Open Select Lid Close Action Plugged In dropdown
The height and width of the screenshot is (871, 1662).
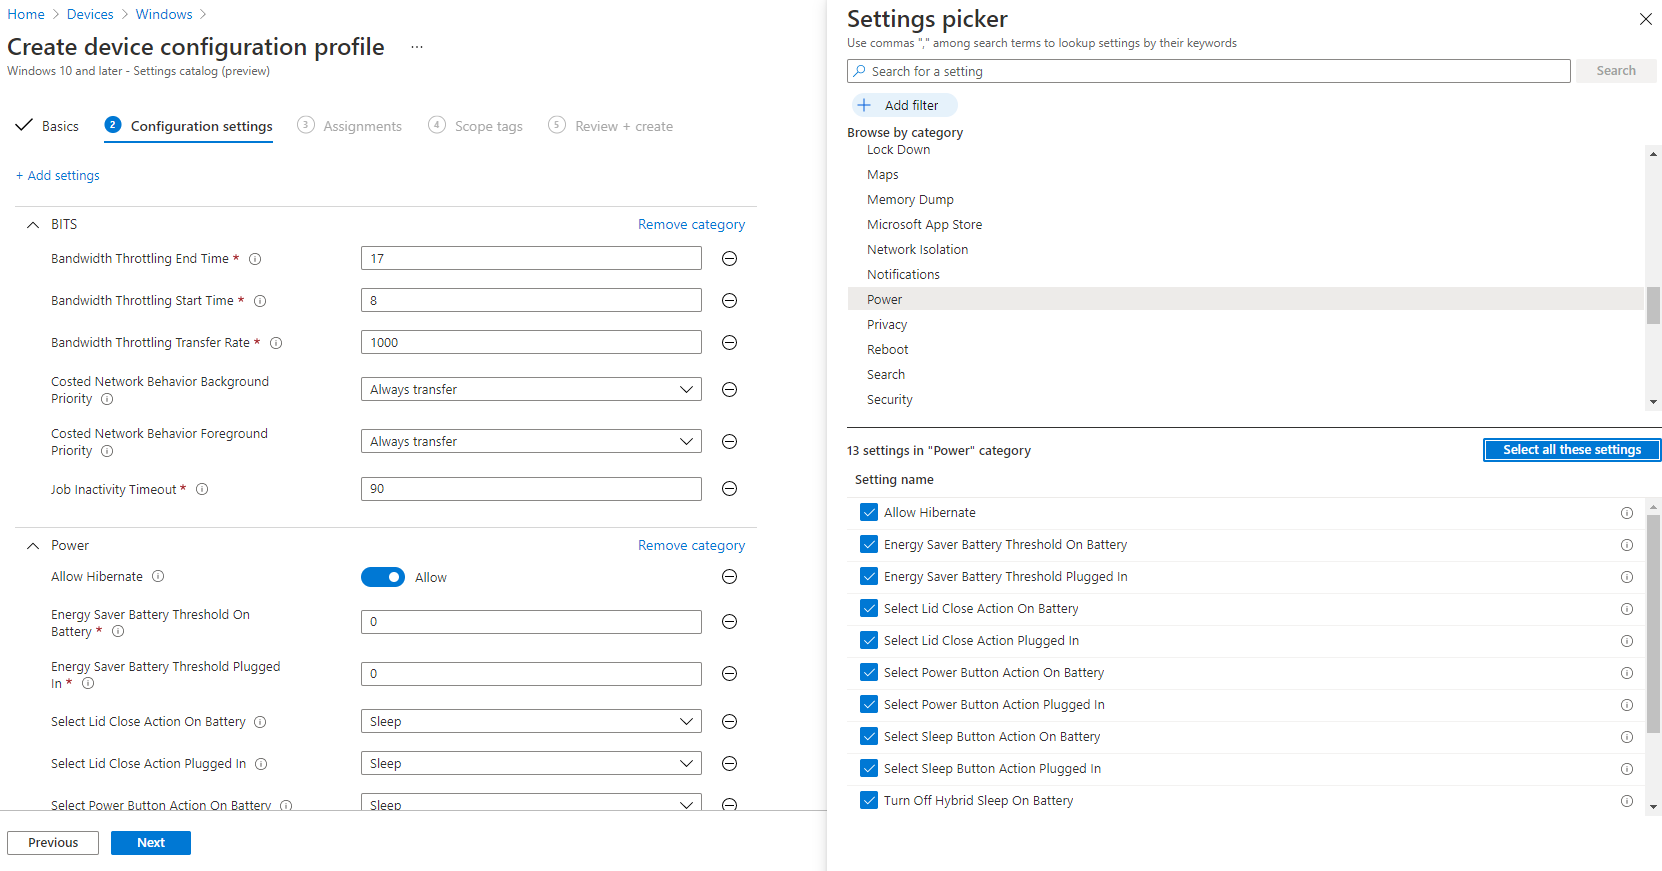tap(531, 764)
